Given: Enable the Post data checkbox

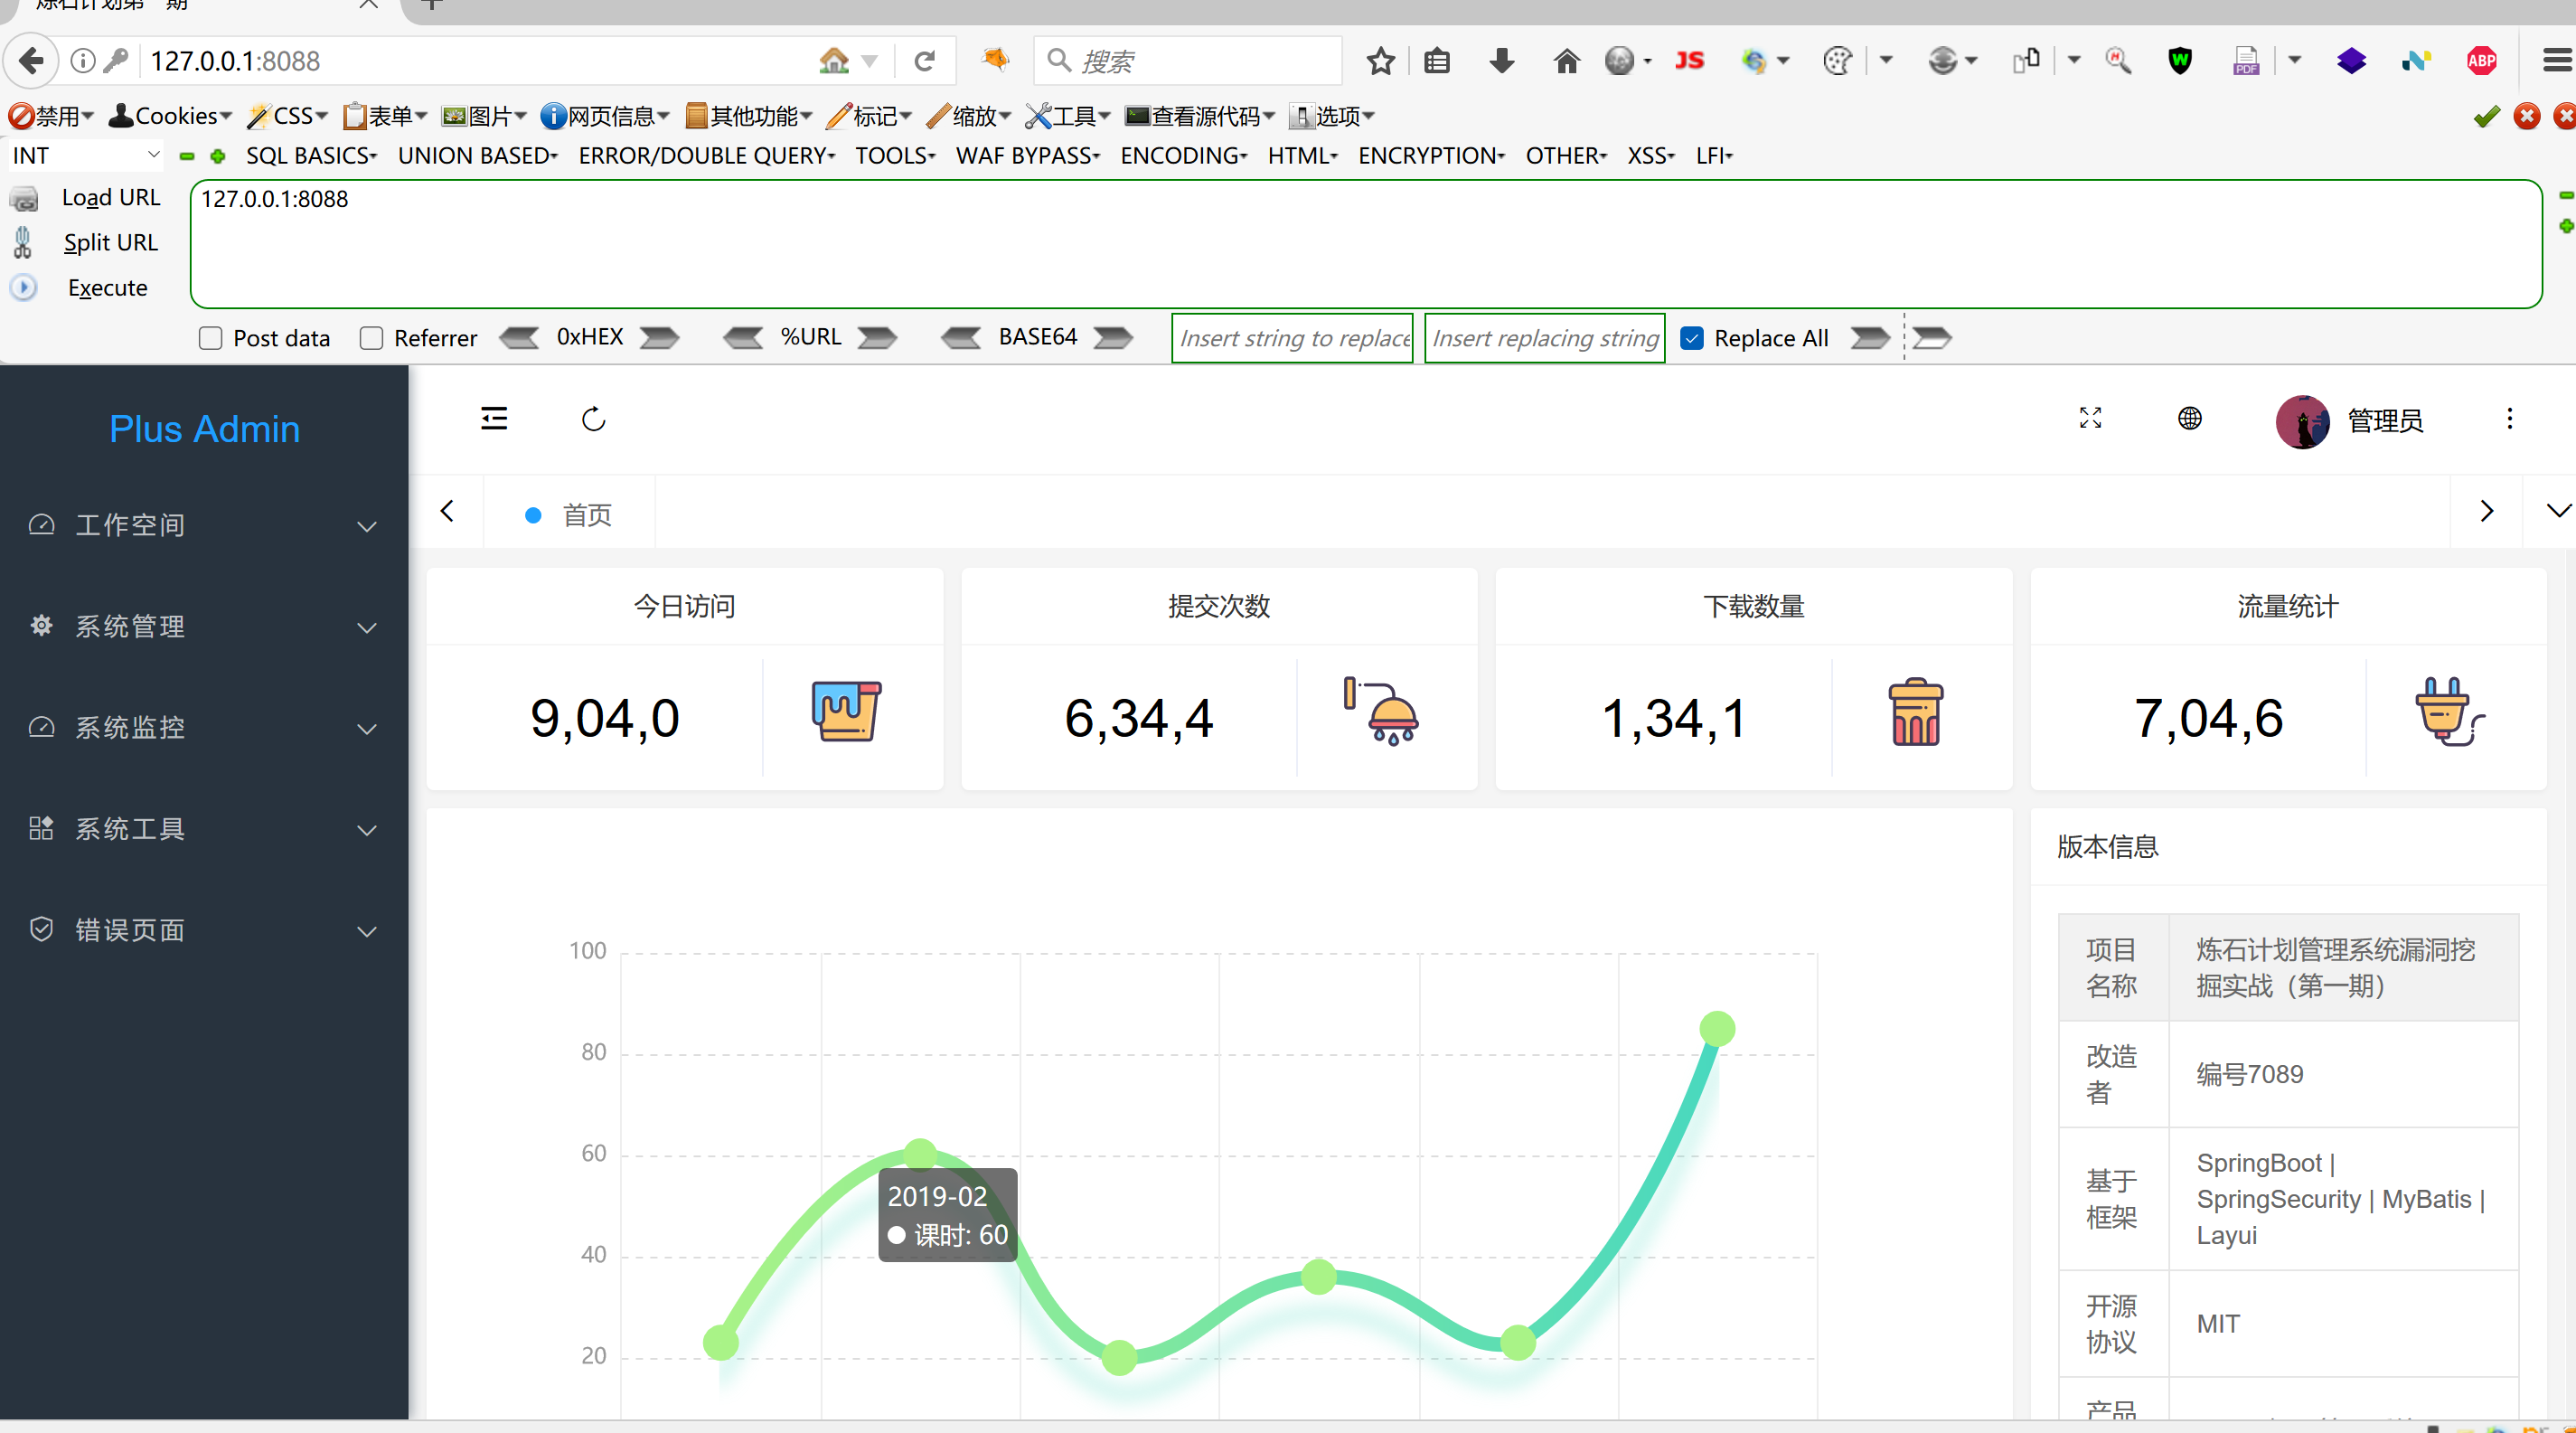Looking at the screenshot, I should click(210, 338).
